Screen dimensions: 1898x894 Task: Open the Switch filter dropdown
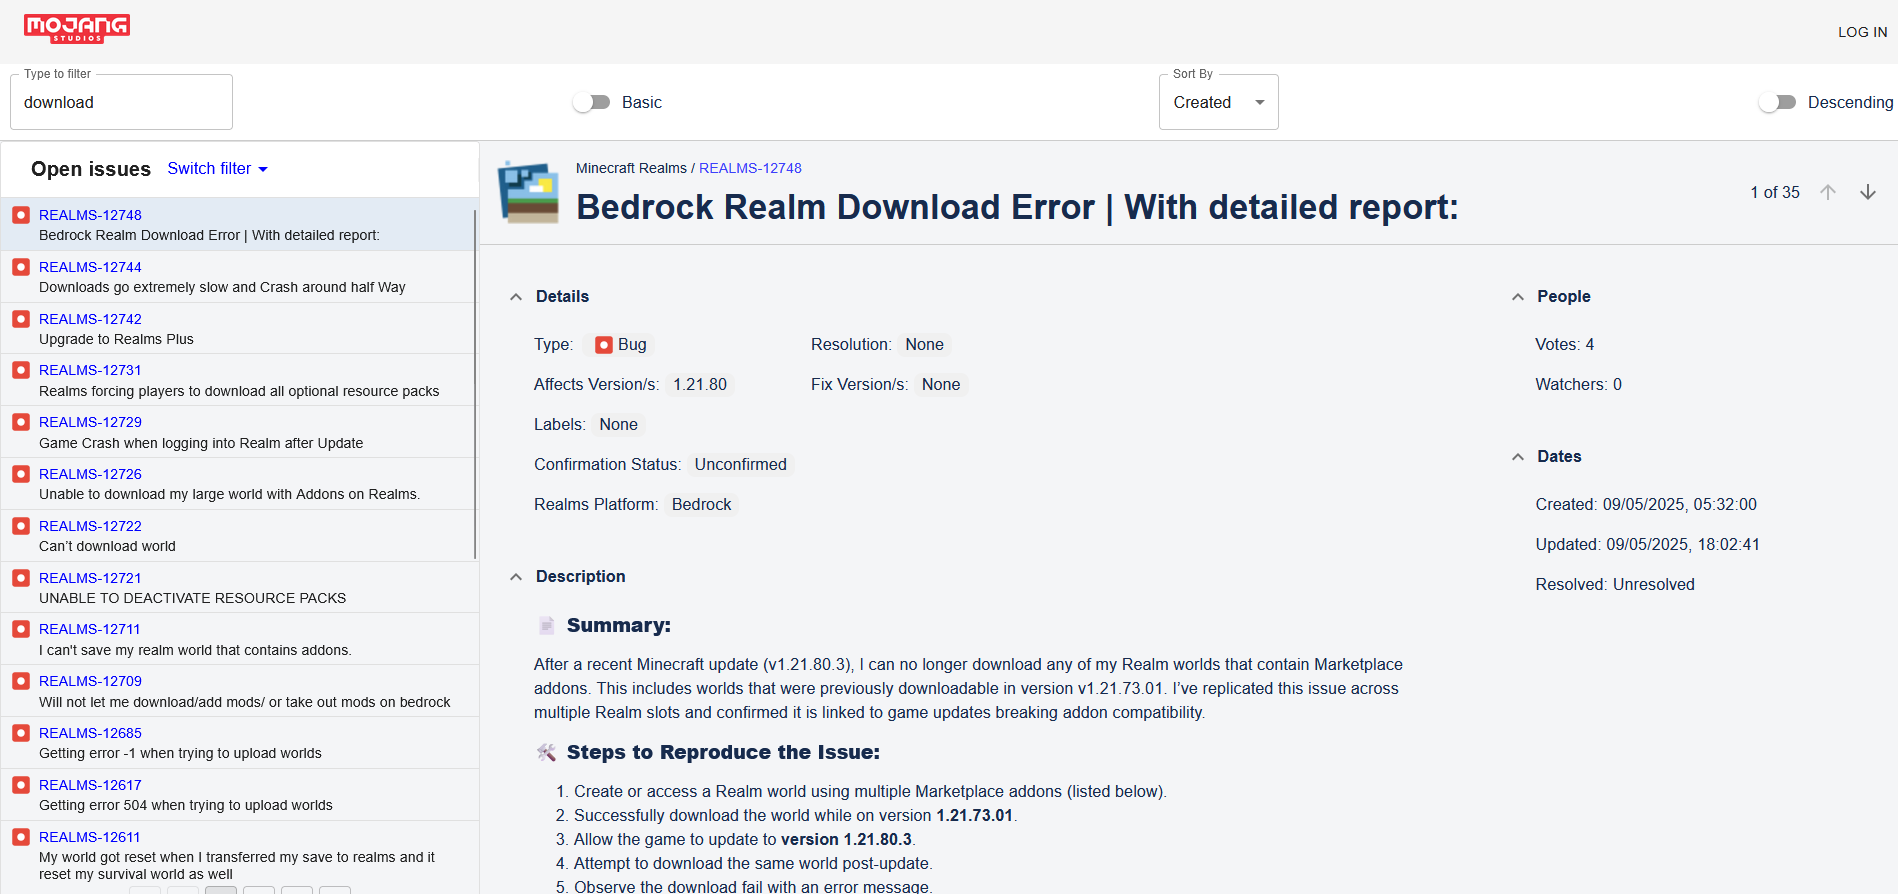pyautogui.click(x=217, y=169)
